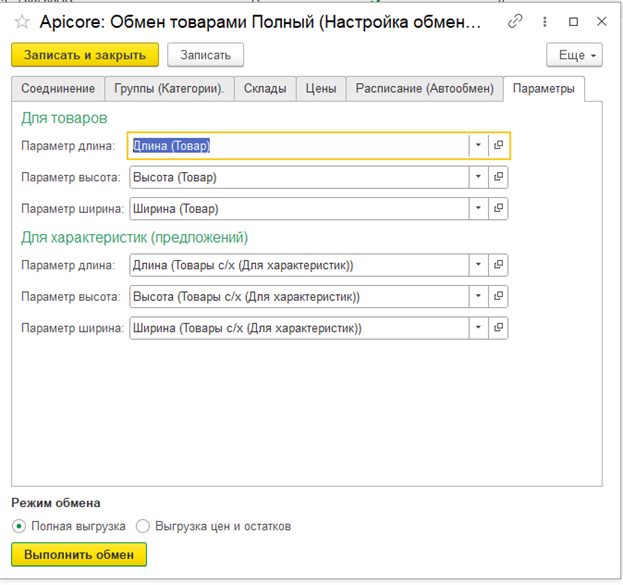Open the Еще dropdown menu
623x585 pixels.
pyautogui.click(x=574, y=55)
